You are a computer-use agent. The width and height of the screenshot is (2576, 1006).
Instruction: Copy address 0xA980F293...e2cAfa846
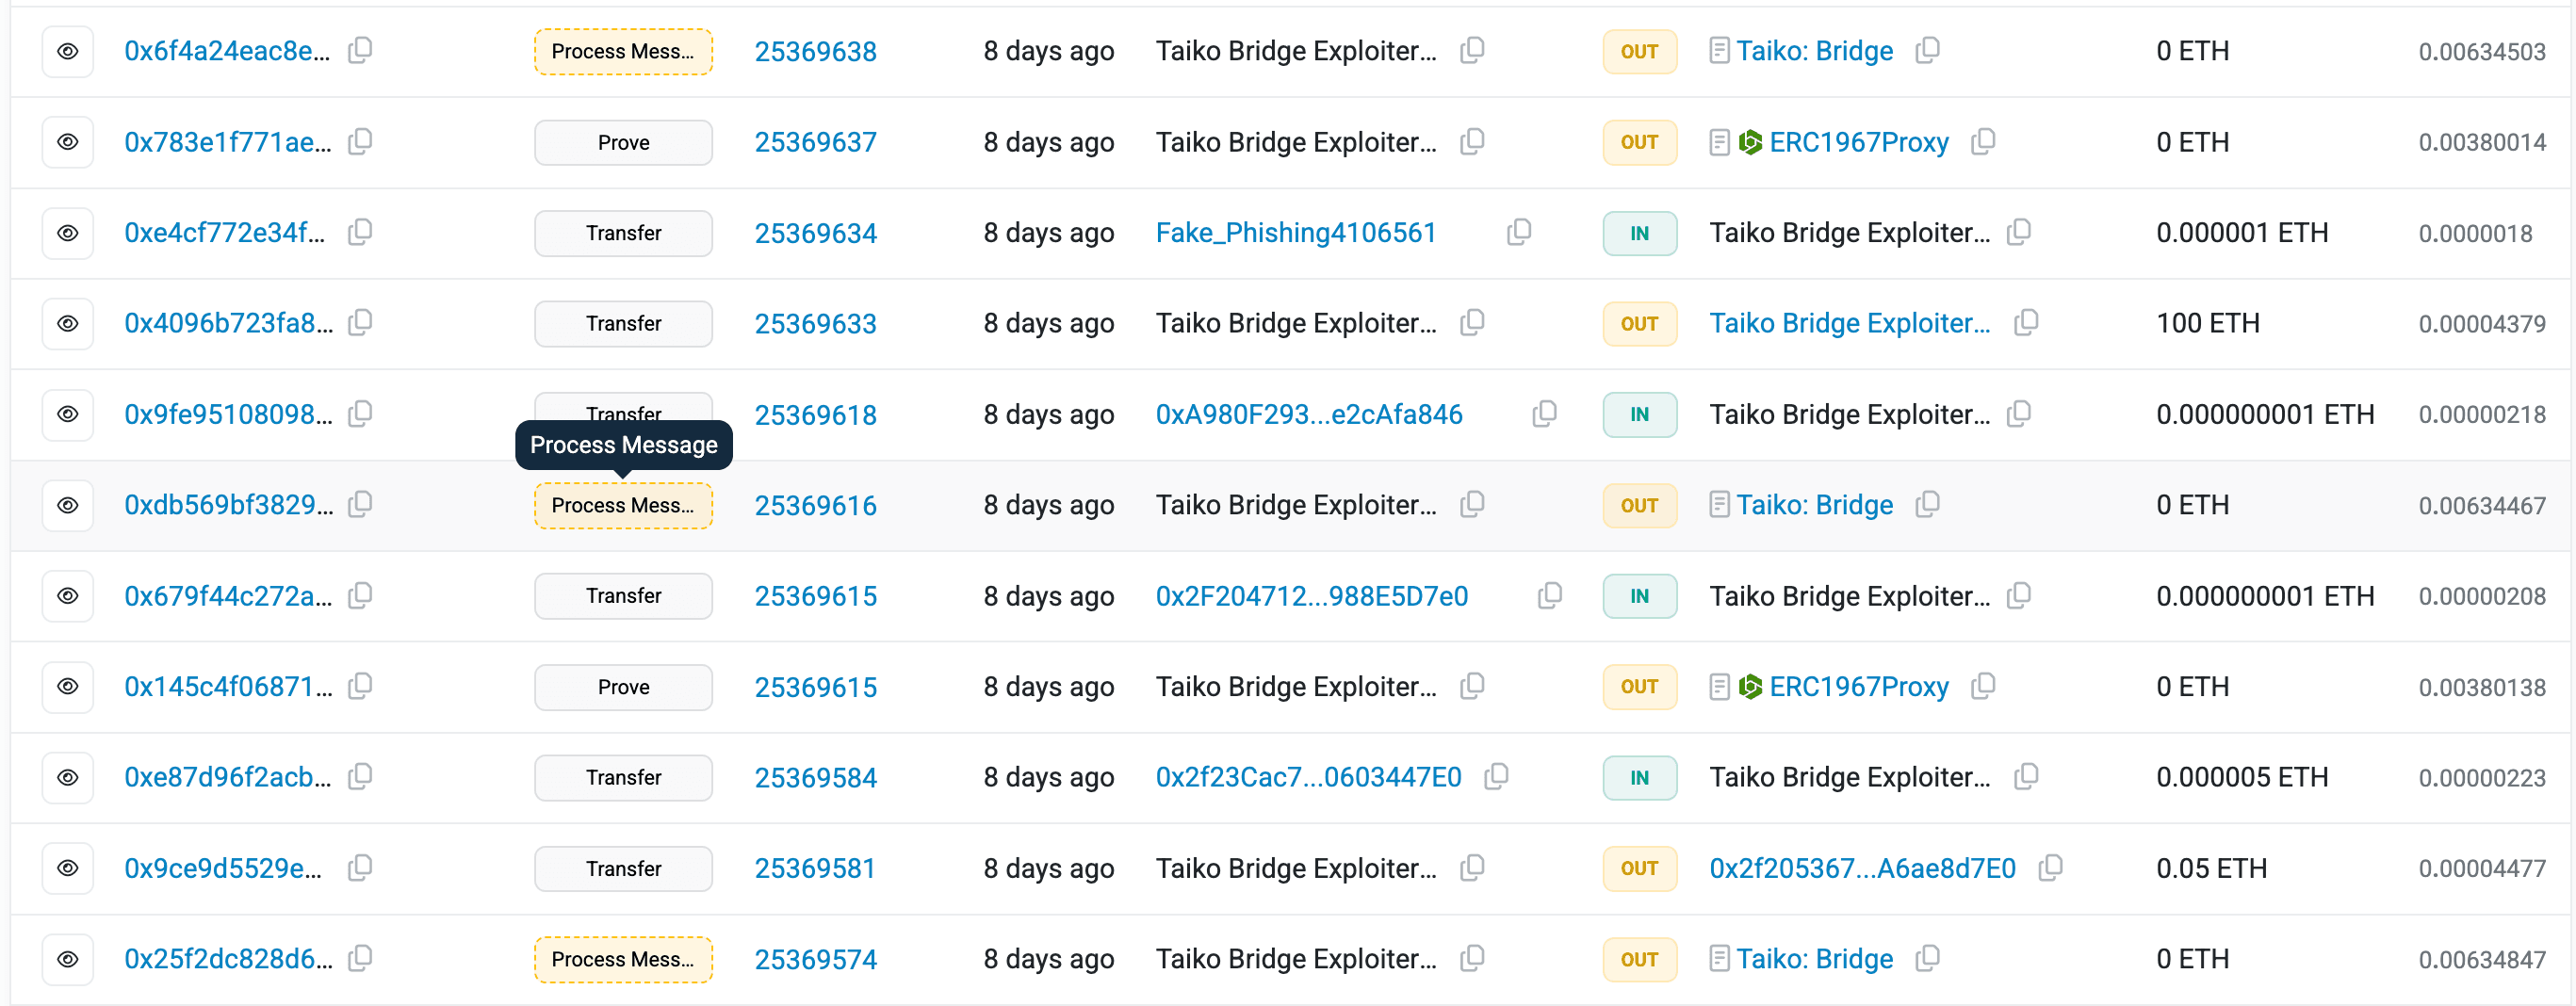(x=1544, y=413)
